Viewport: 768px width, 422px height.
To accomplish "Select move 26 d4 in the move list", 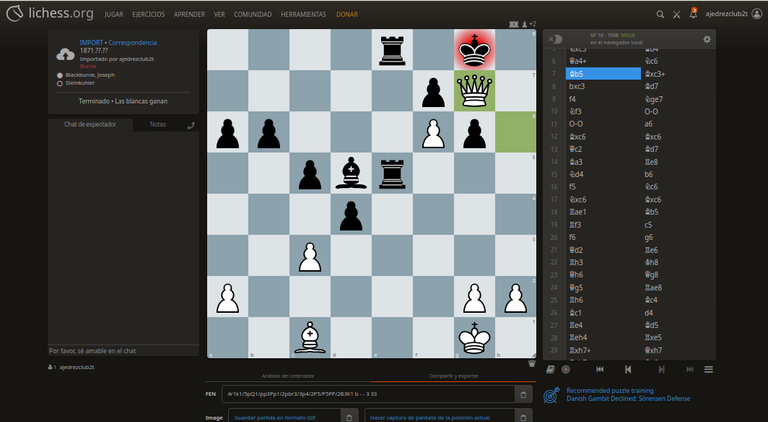I will (x=678, y=313).
